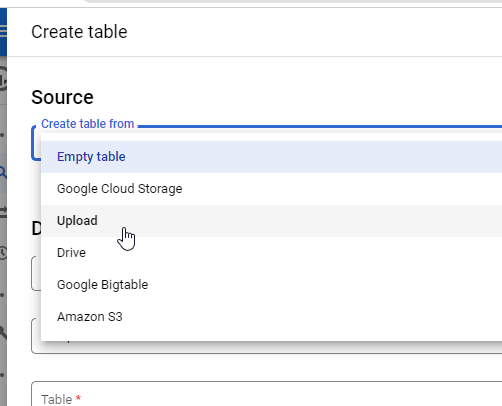Click the Source section heading

click(62, 97)
